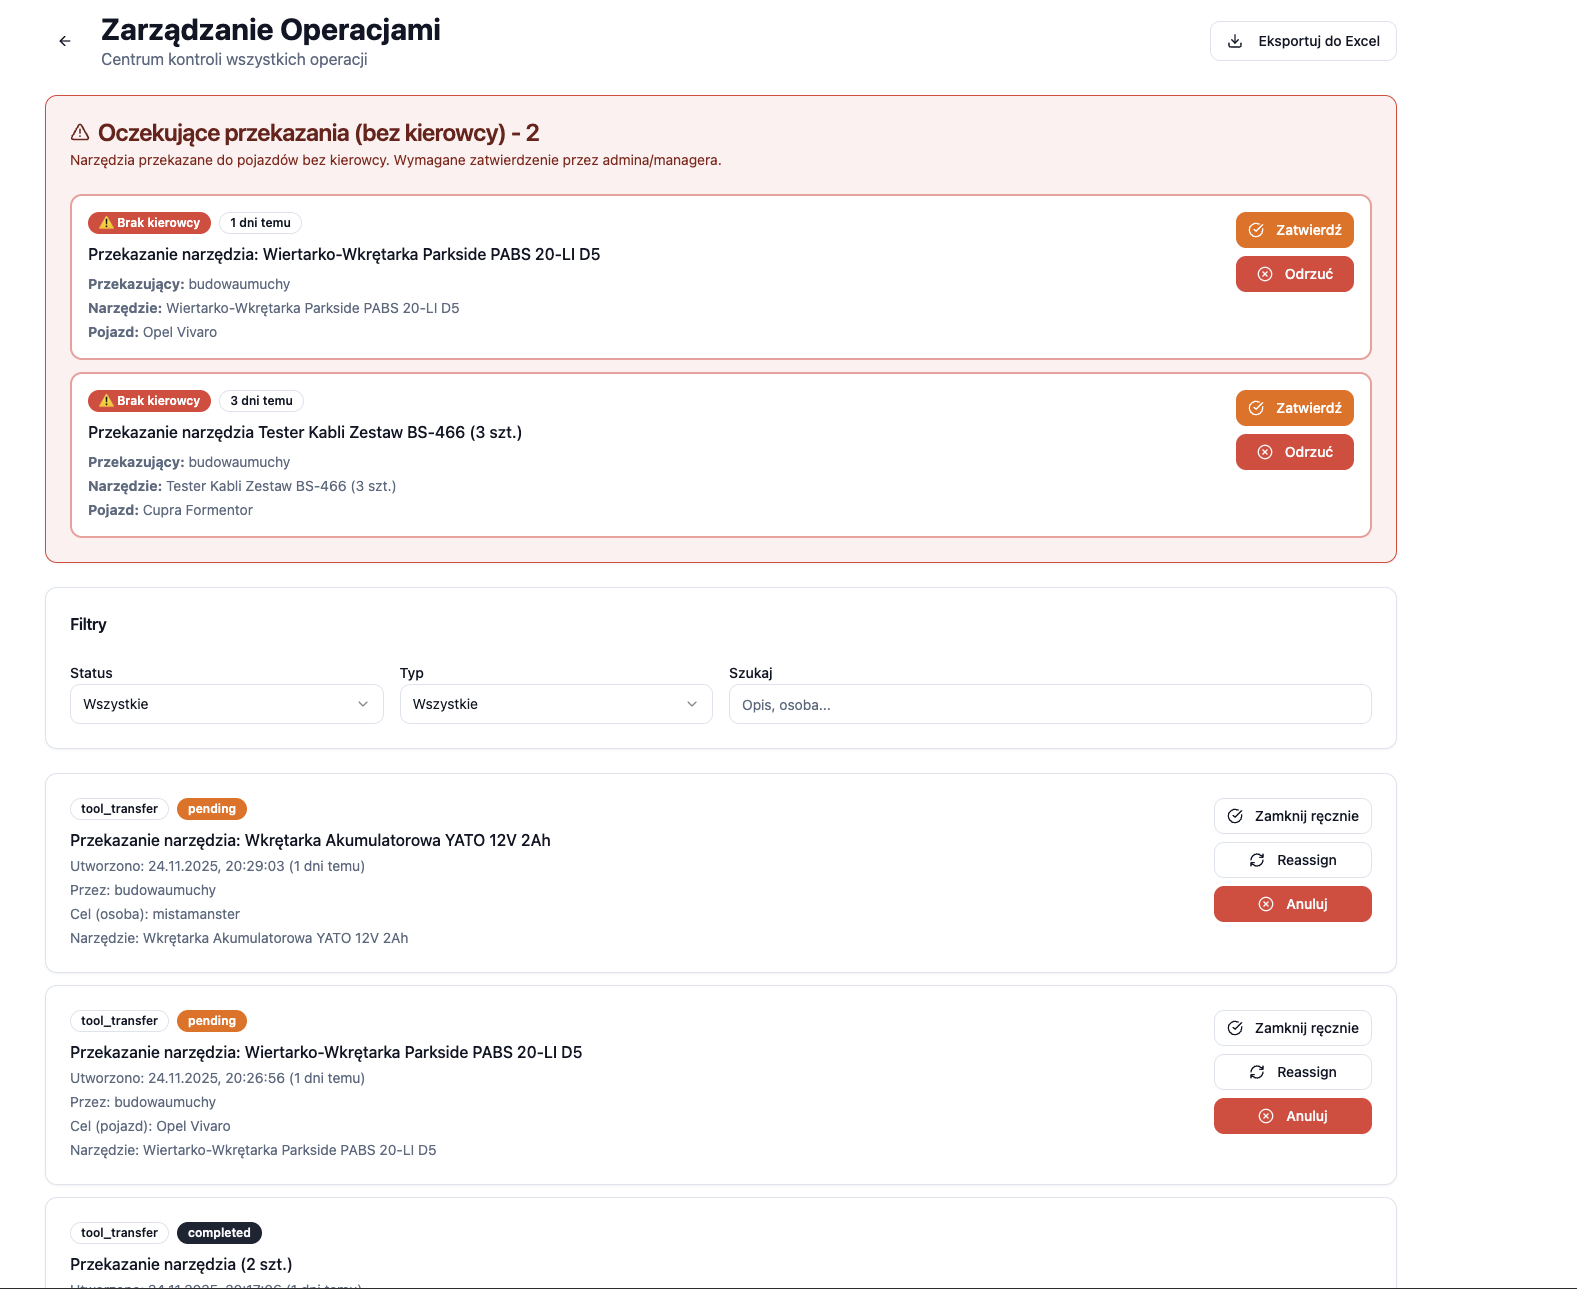Click X icon on Odrzuć for Tester Kabli
Viewport: 1577px width, 1289px height.
(1265, 452)
